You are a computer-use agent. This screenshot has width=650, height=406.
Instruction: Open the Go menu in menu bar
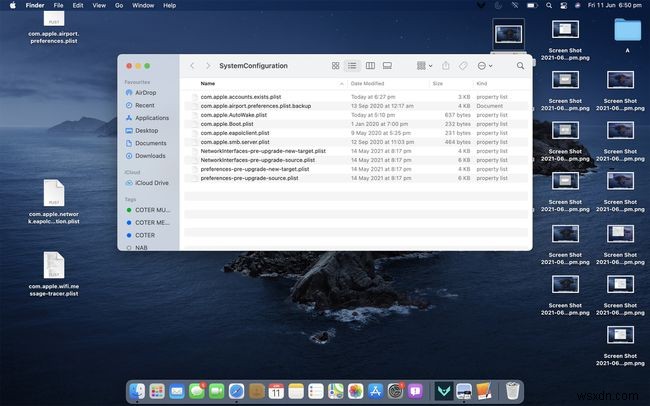(x=118, y=5)
